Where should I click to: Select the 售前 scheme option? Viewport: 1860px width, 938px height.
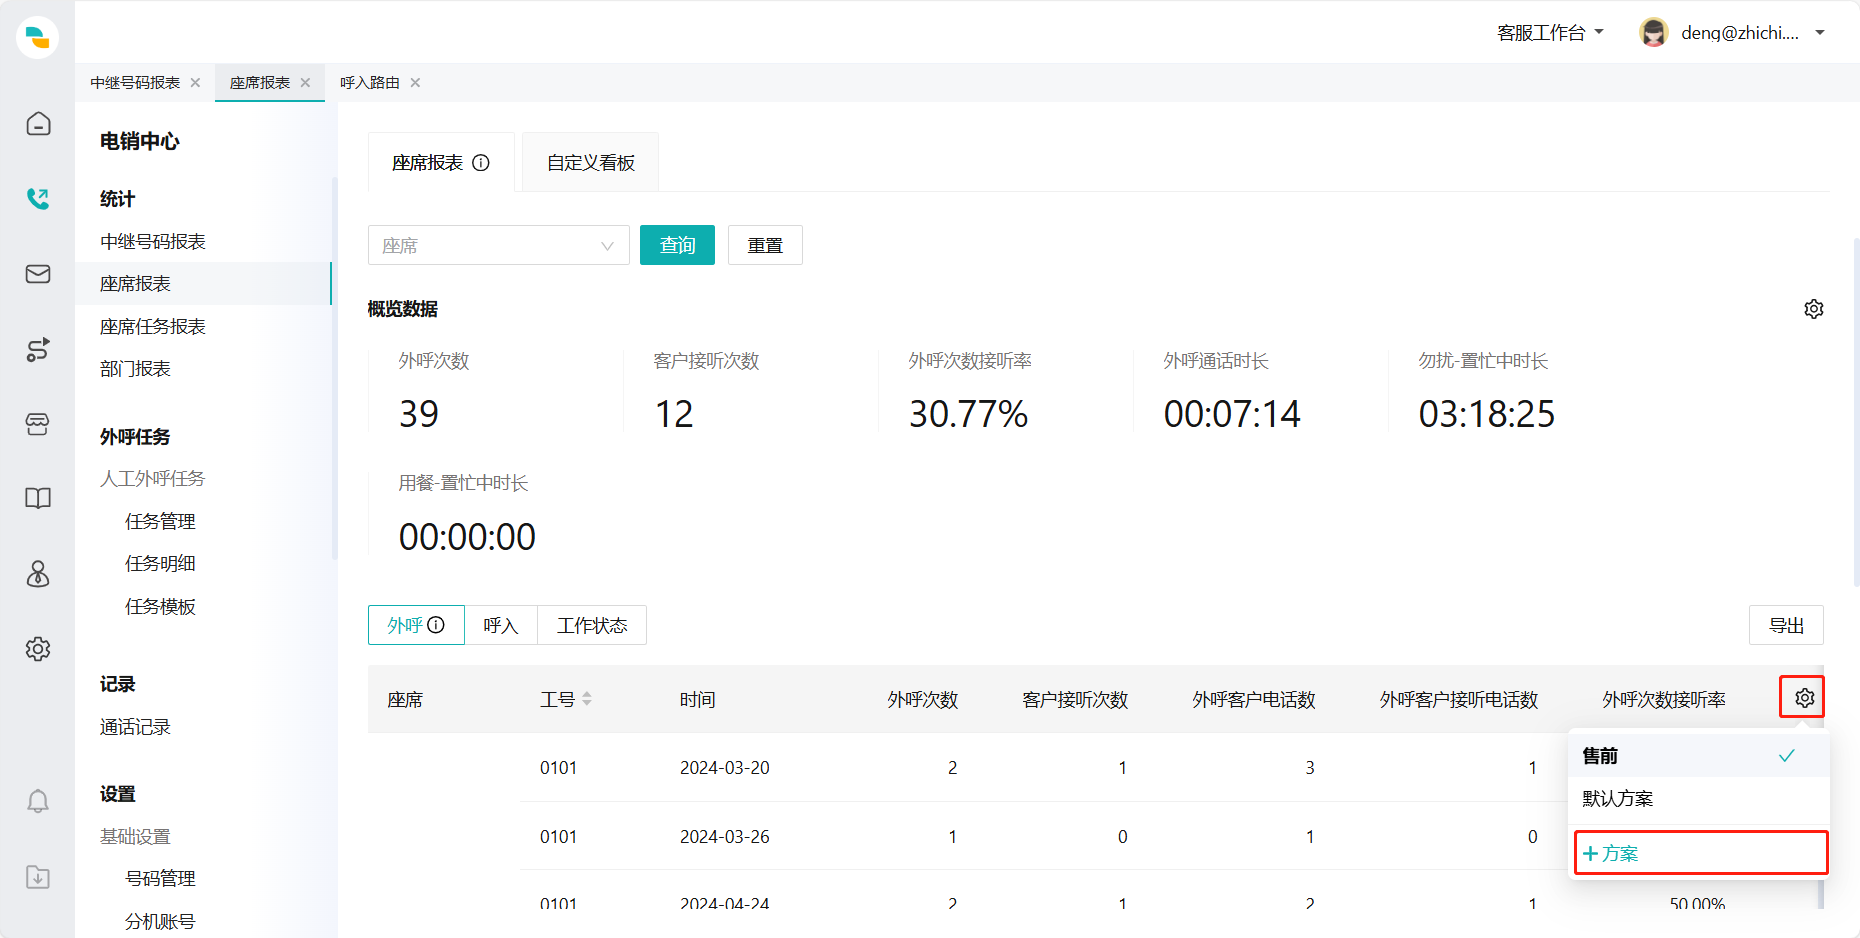(x=1698, y=756)
